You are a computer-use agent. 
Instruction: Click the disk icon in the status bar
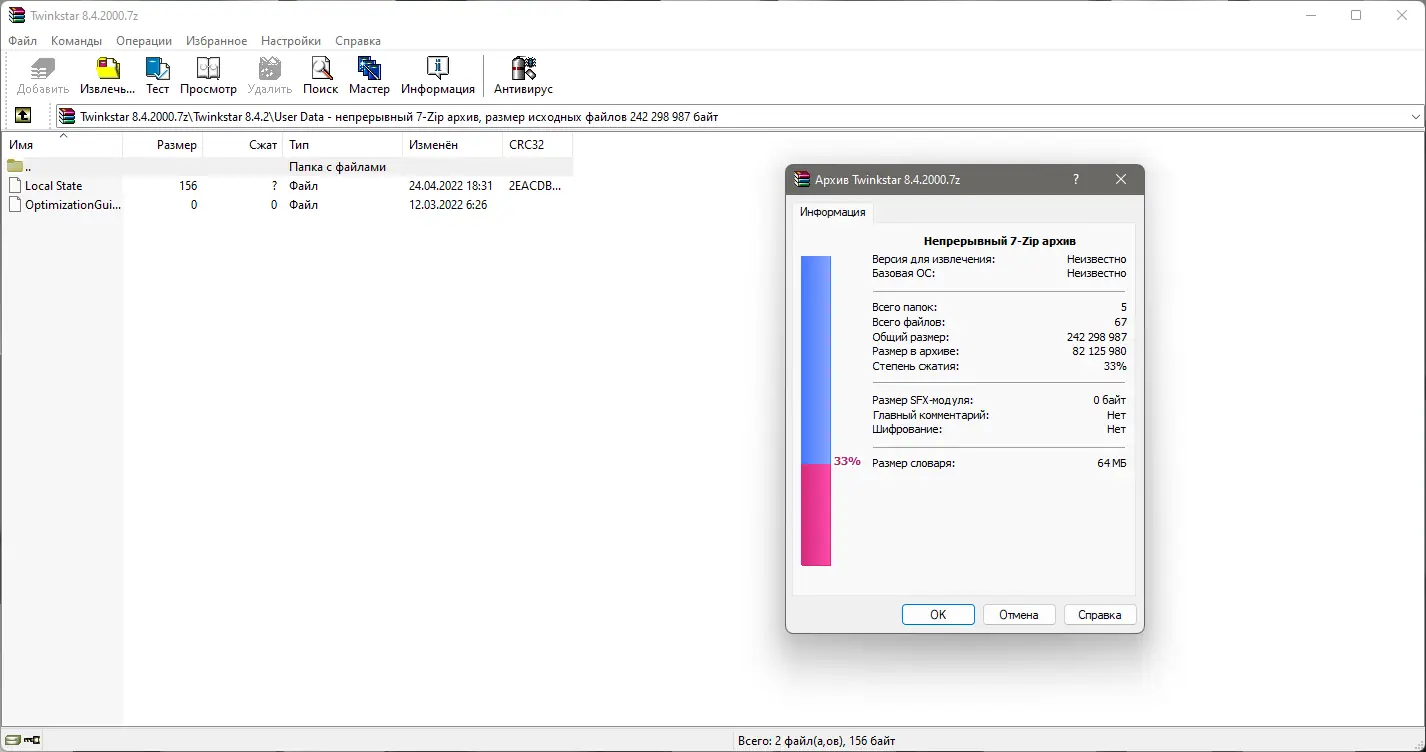point(17,740)
